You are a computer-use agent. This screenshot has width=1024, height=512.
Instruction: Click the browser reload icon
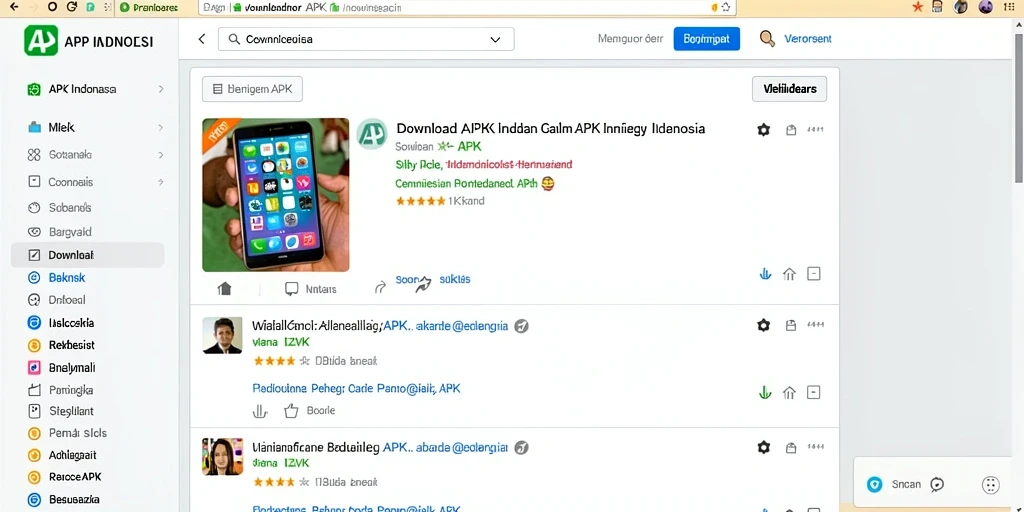click(72, 7)
